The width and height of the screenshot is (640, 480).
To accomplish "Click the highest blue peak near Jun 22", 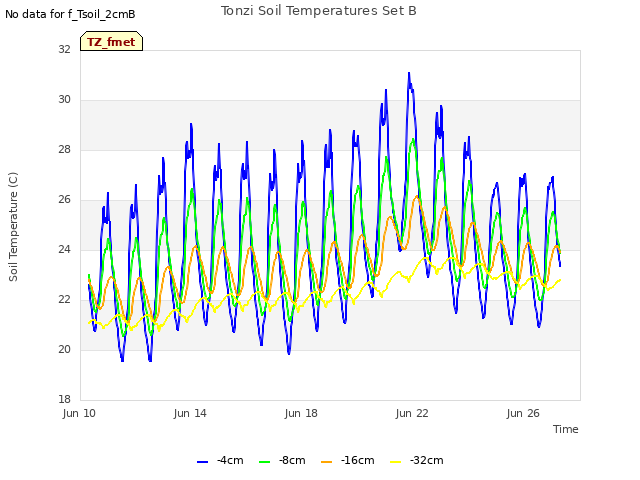I will pyautogui.click(x=409, y=73).
